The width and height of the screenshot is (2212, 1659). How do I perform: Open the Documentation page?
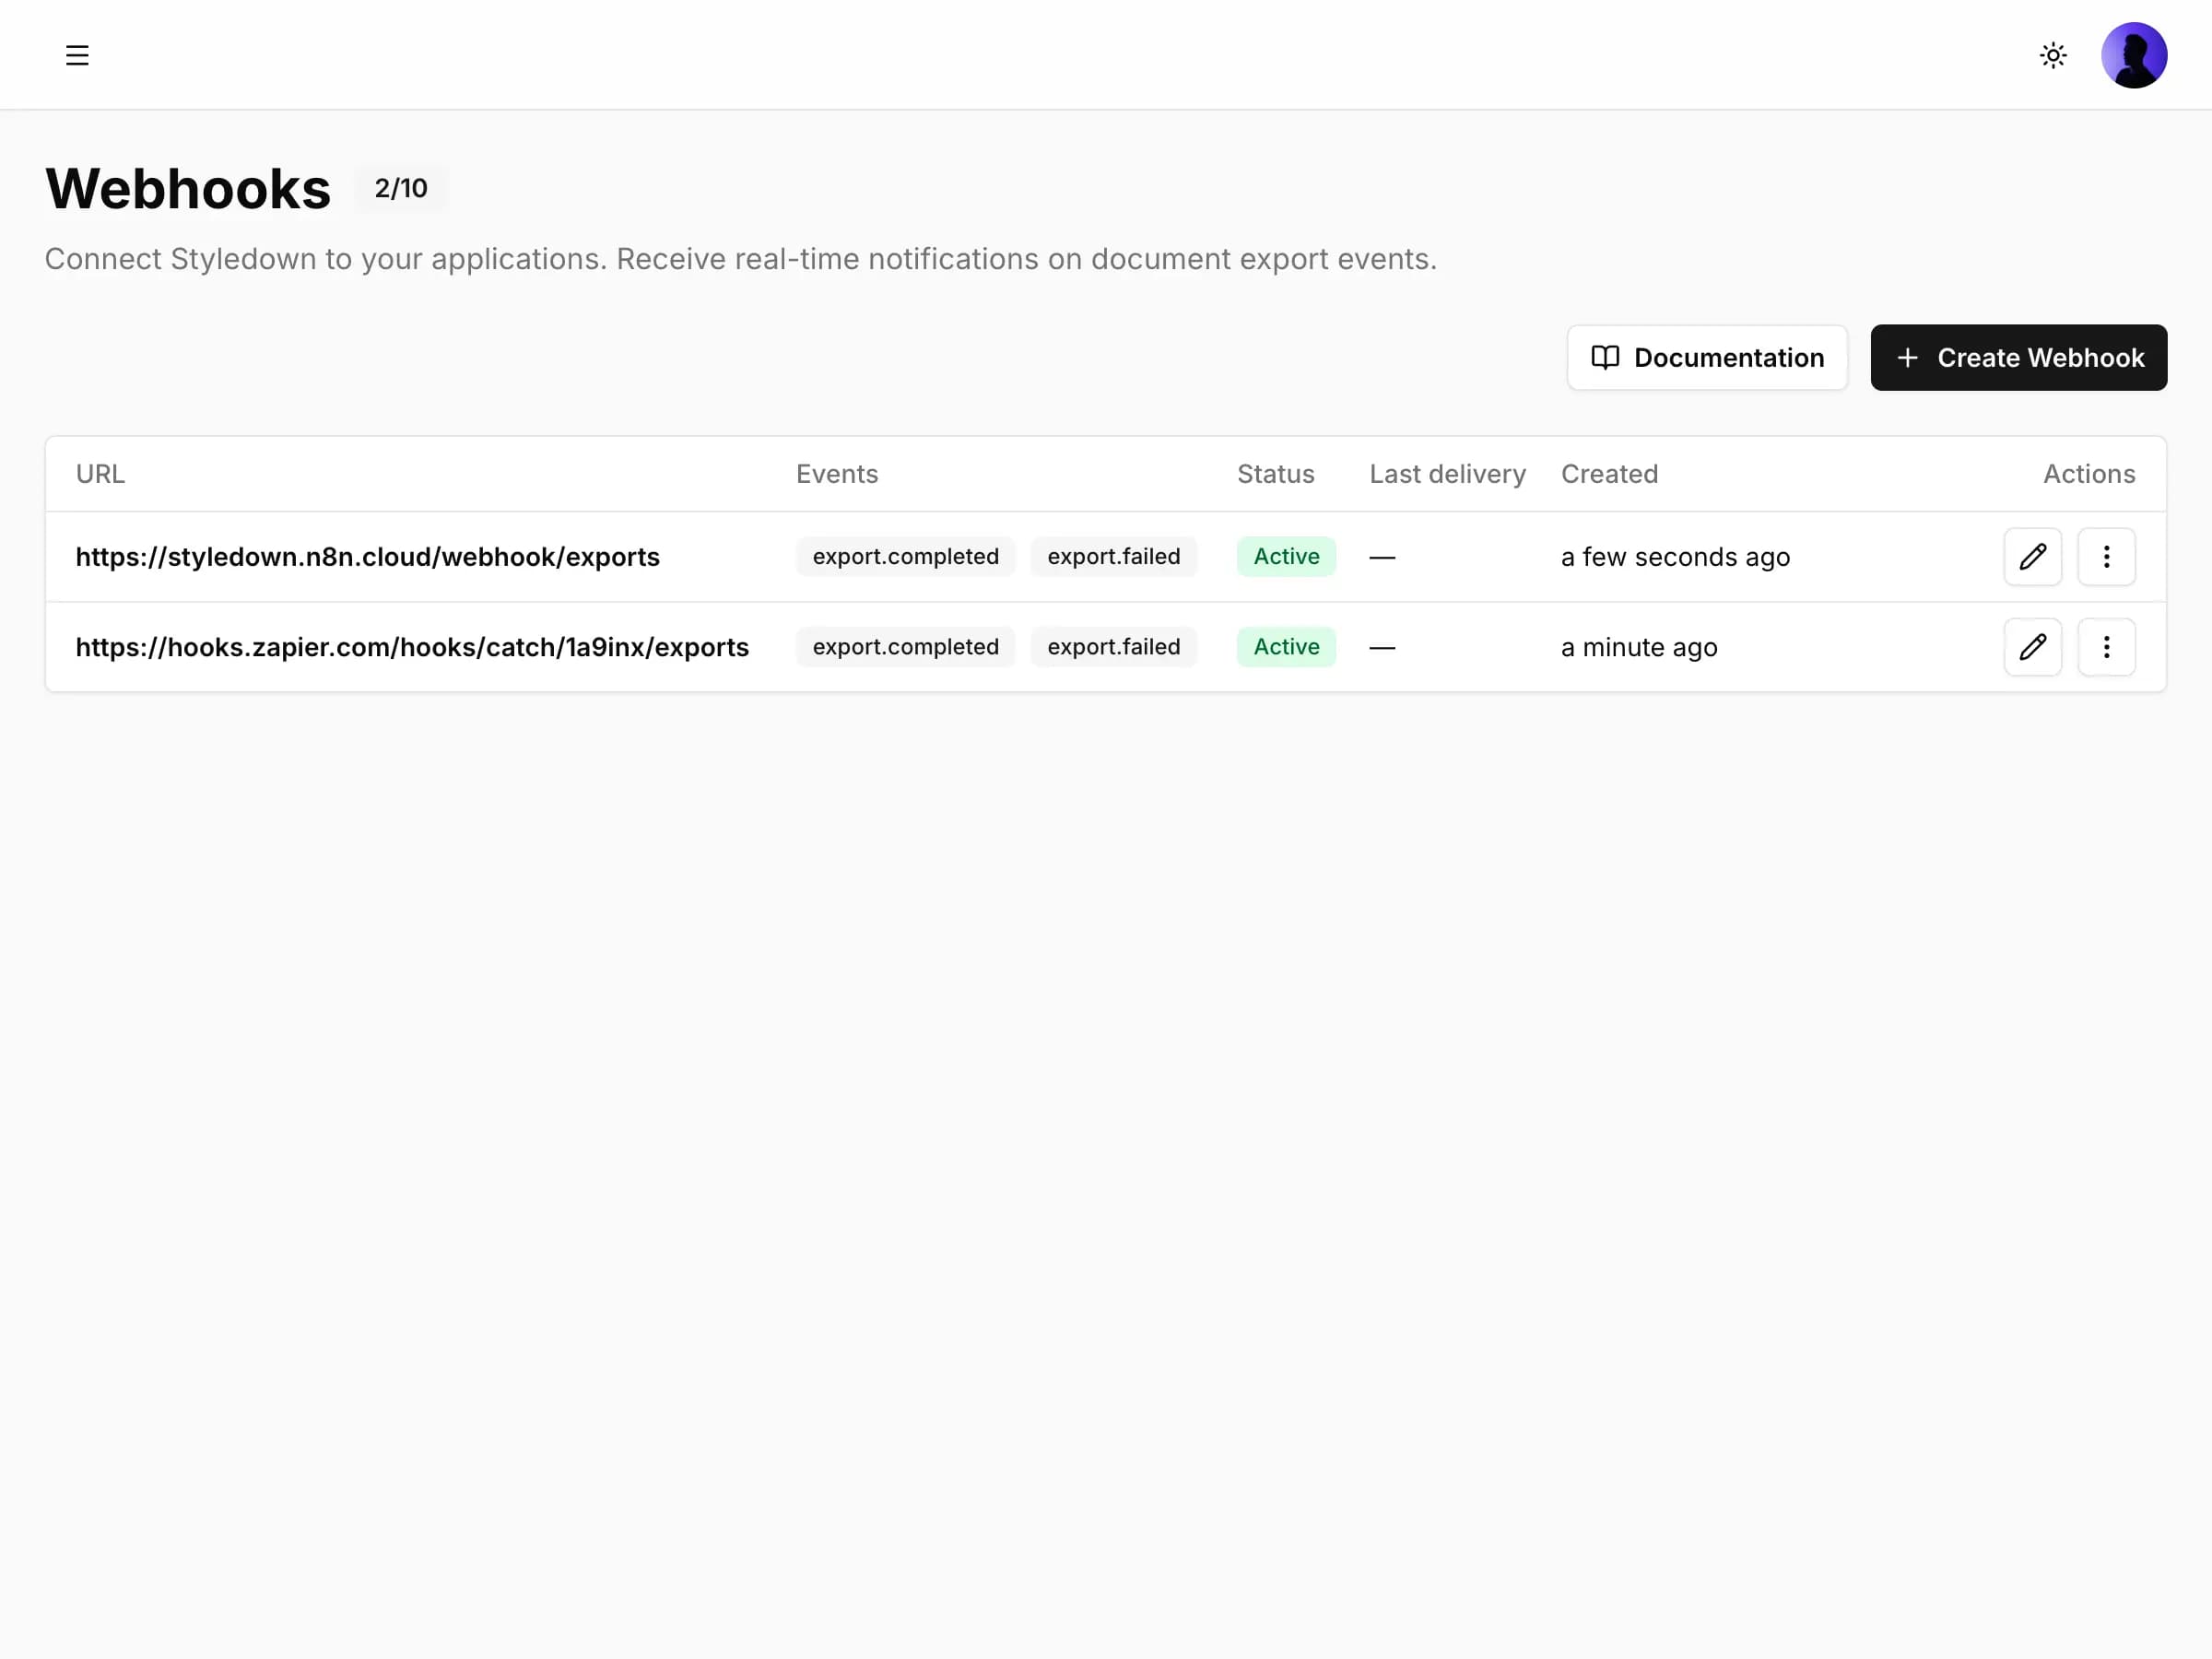(x=1707, y=357)
